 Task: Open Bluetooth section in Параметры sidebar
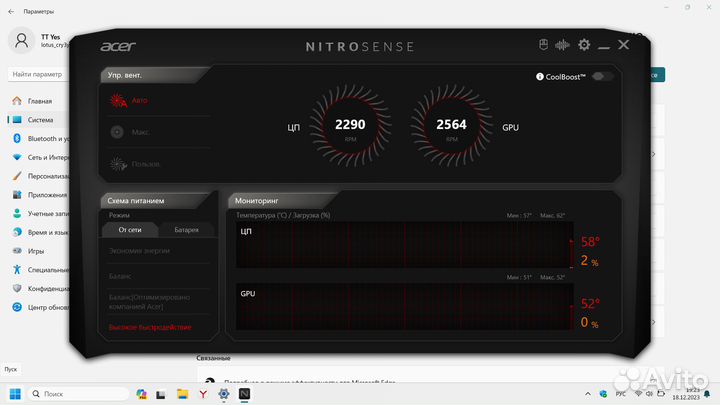[x=39, y=139]
